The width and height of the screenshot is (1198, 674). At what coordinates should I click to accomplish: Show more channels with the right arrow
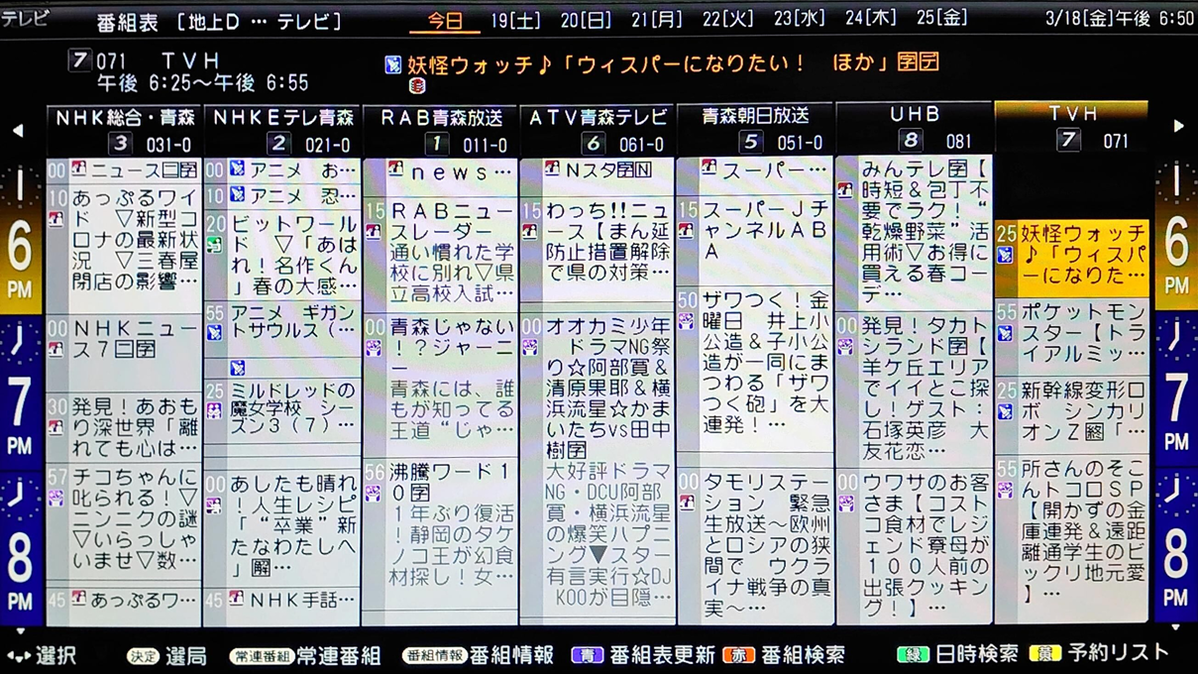point(1178,125)
